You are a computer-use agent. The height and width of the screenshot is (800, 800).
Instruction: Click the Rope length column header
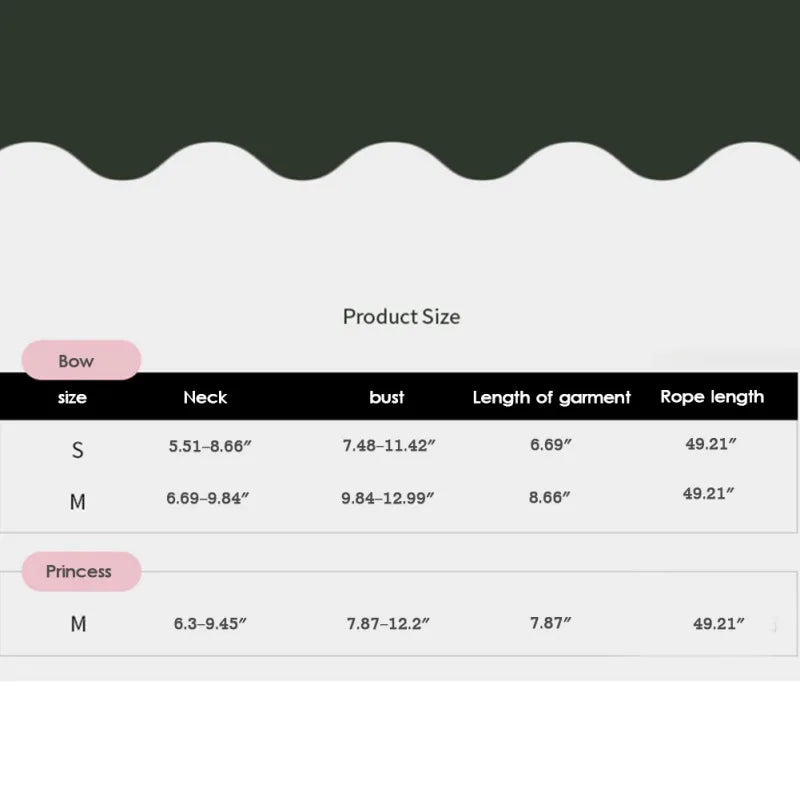[712, 397]
